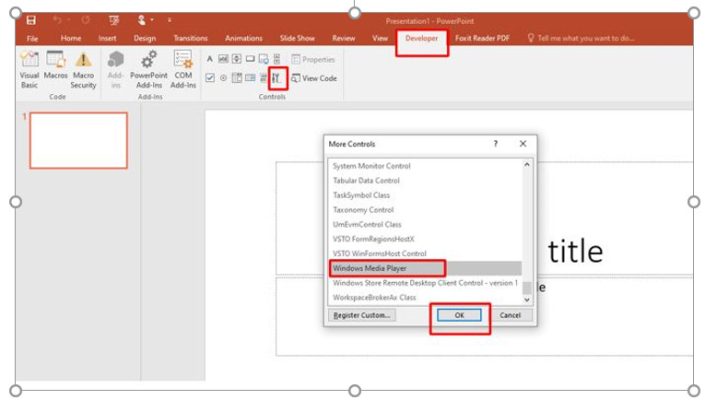Insert a Check Box control
The height and width of the screenshot is (400, 705).
click(210, 78)
